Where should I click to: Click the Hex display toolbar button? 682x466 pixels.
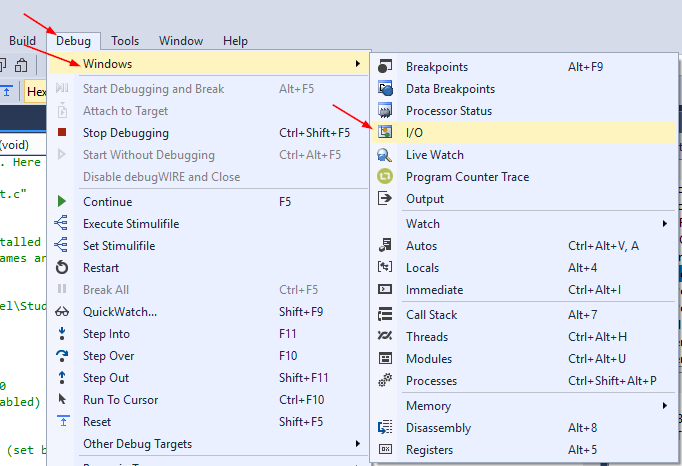[x=36, y=91]
